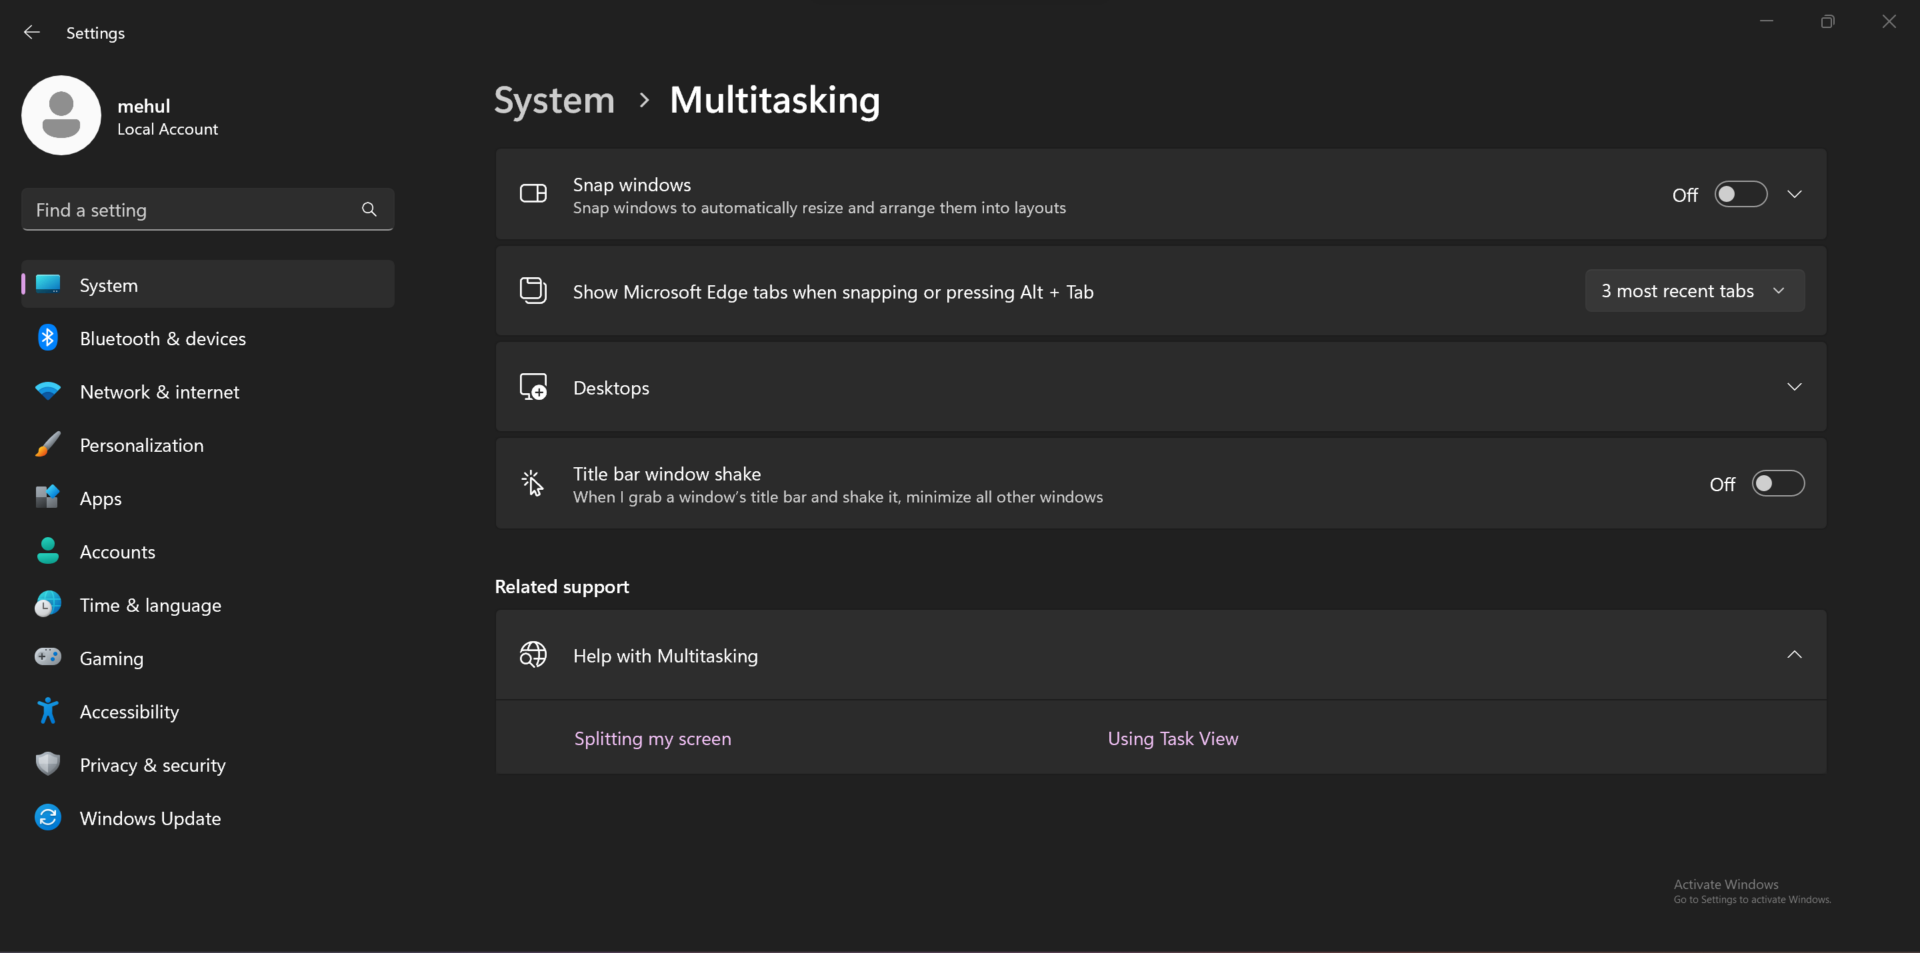Open the '3 most recent tabs' dropdown
This screenshot has width=1920, height=953.
pyautogui.click(x=1695, y=291)
